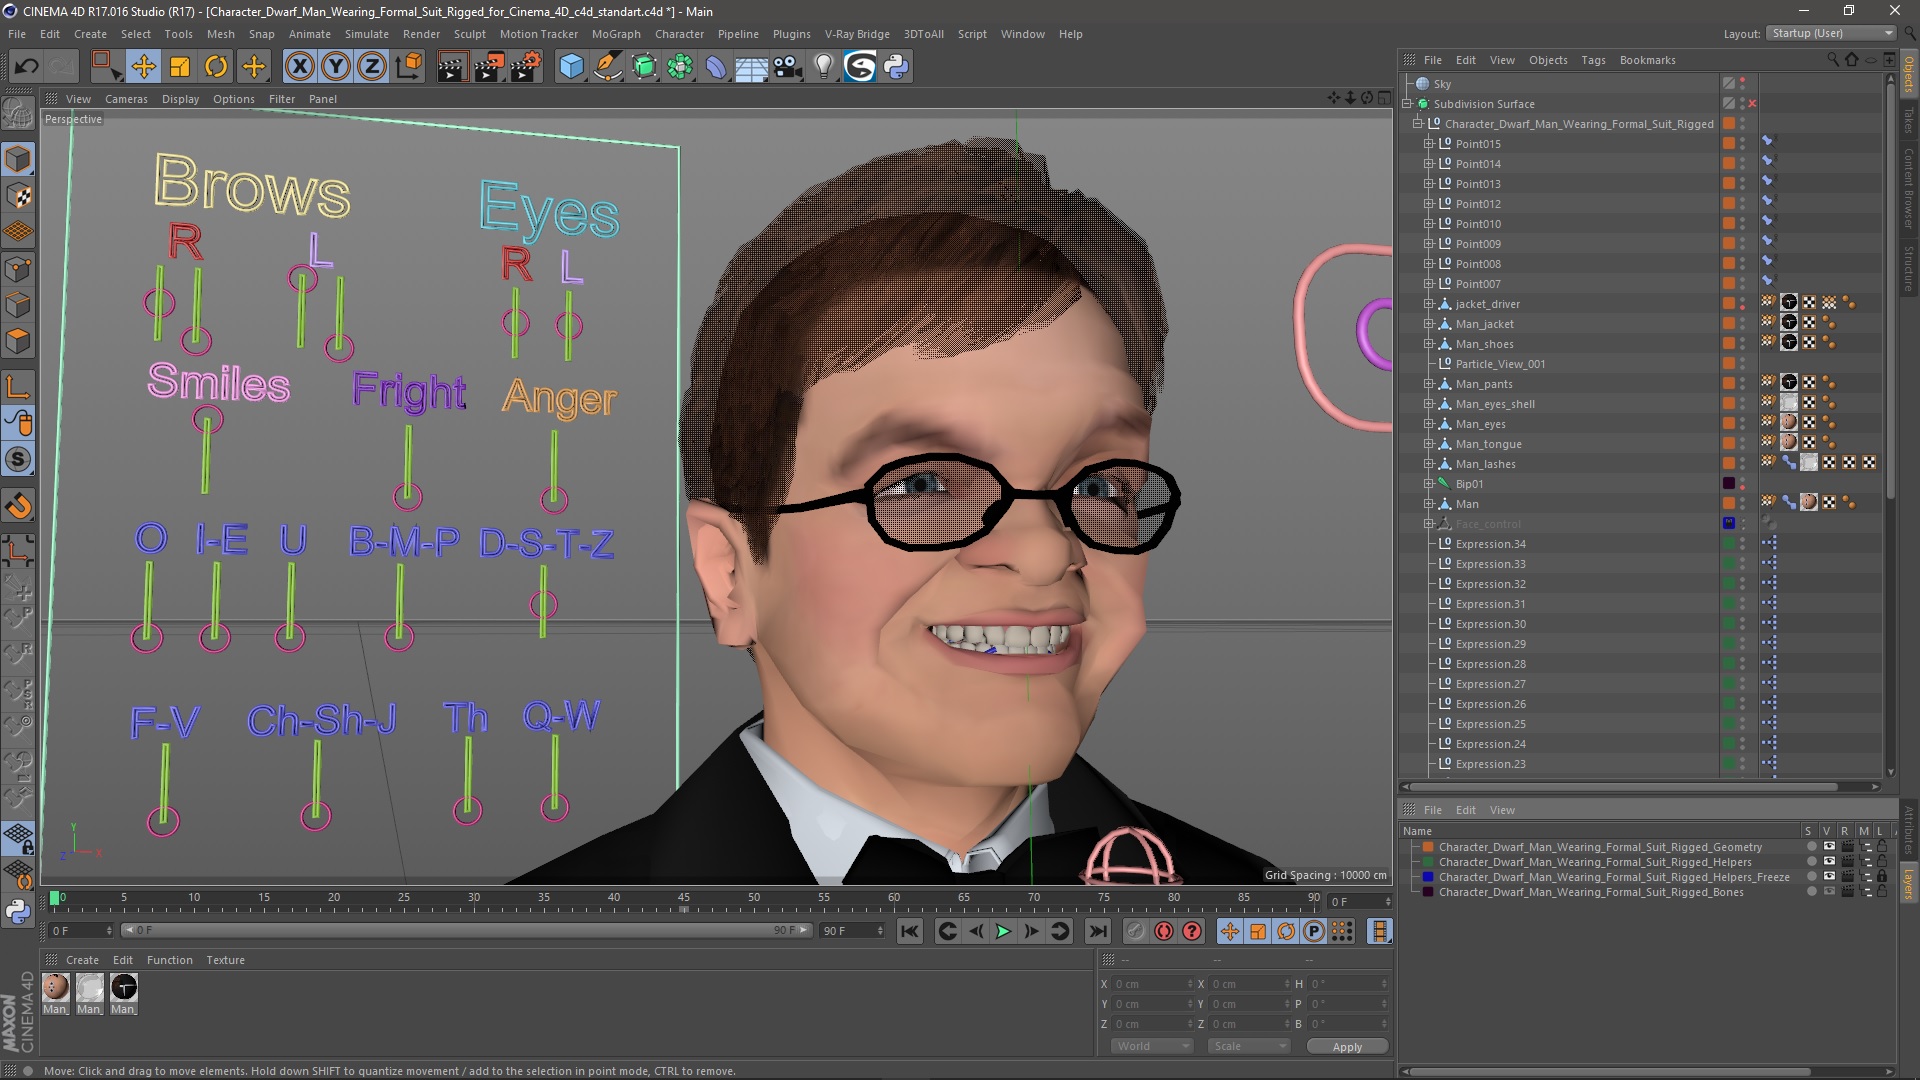This screenshot has height=1080, width=1920.
Task: Open the Simulate menu
Action: click(x=367, y=34)
